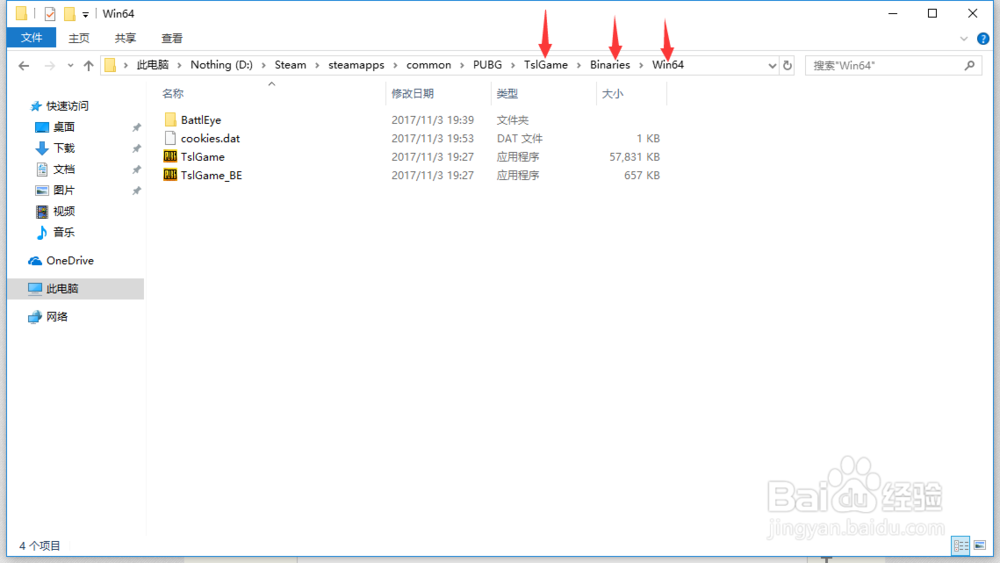Switch to the 主页 ribbon tab
1000x563 pixels.
pos(79,38)
